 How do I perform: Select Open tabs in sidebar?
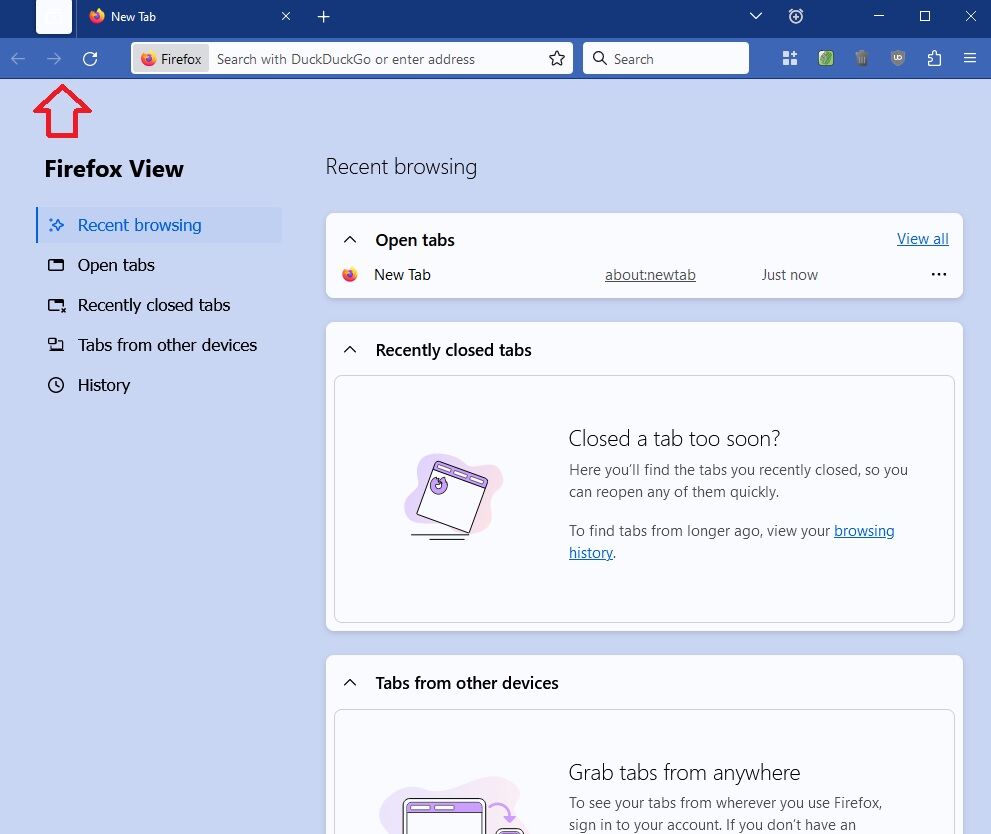tap(159, 265)
